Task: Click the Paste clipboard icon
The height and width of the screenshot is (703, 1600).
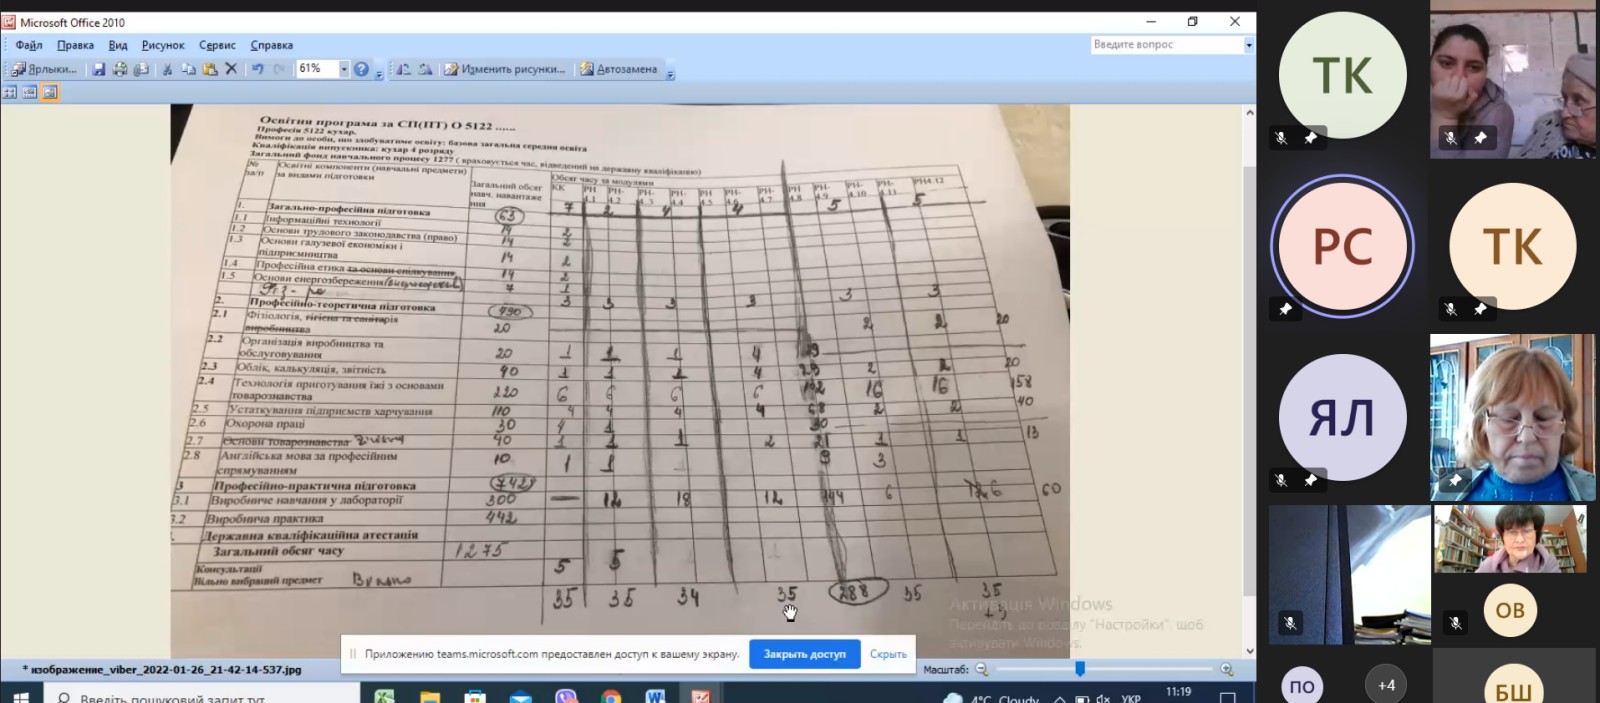Action: point(210,69)
